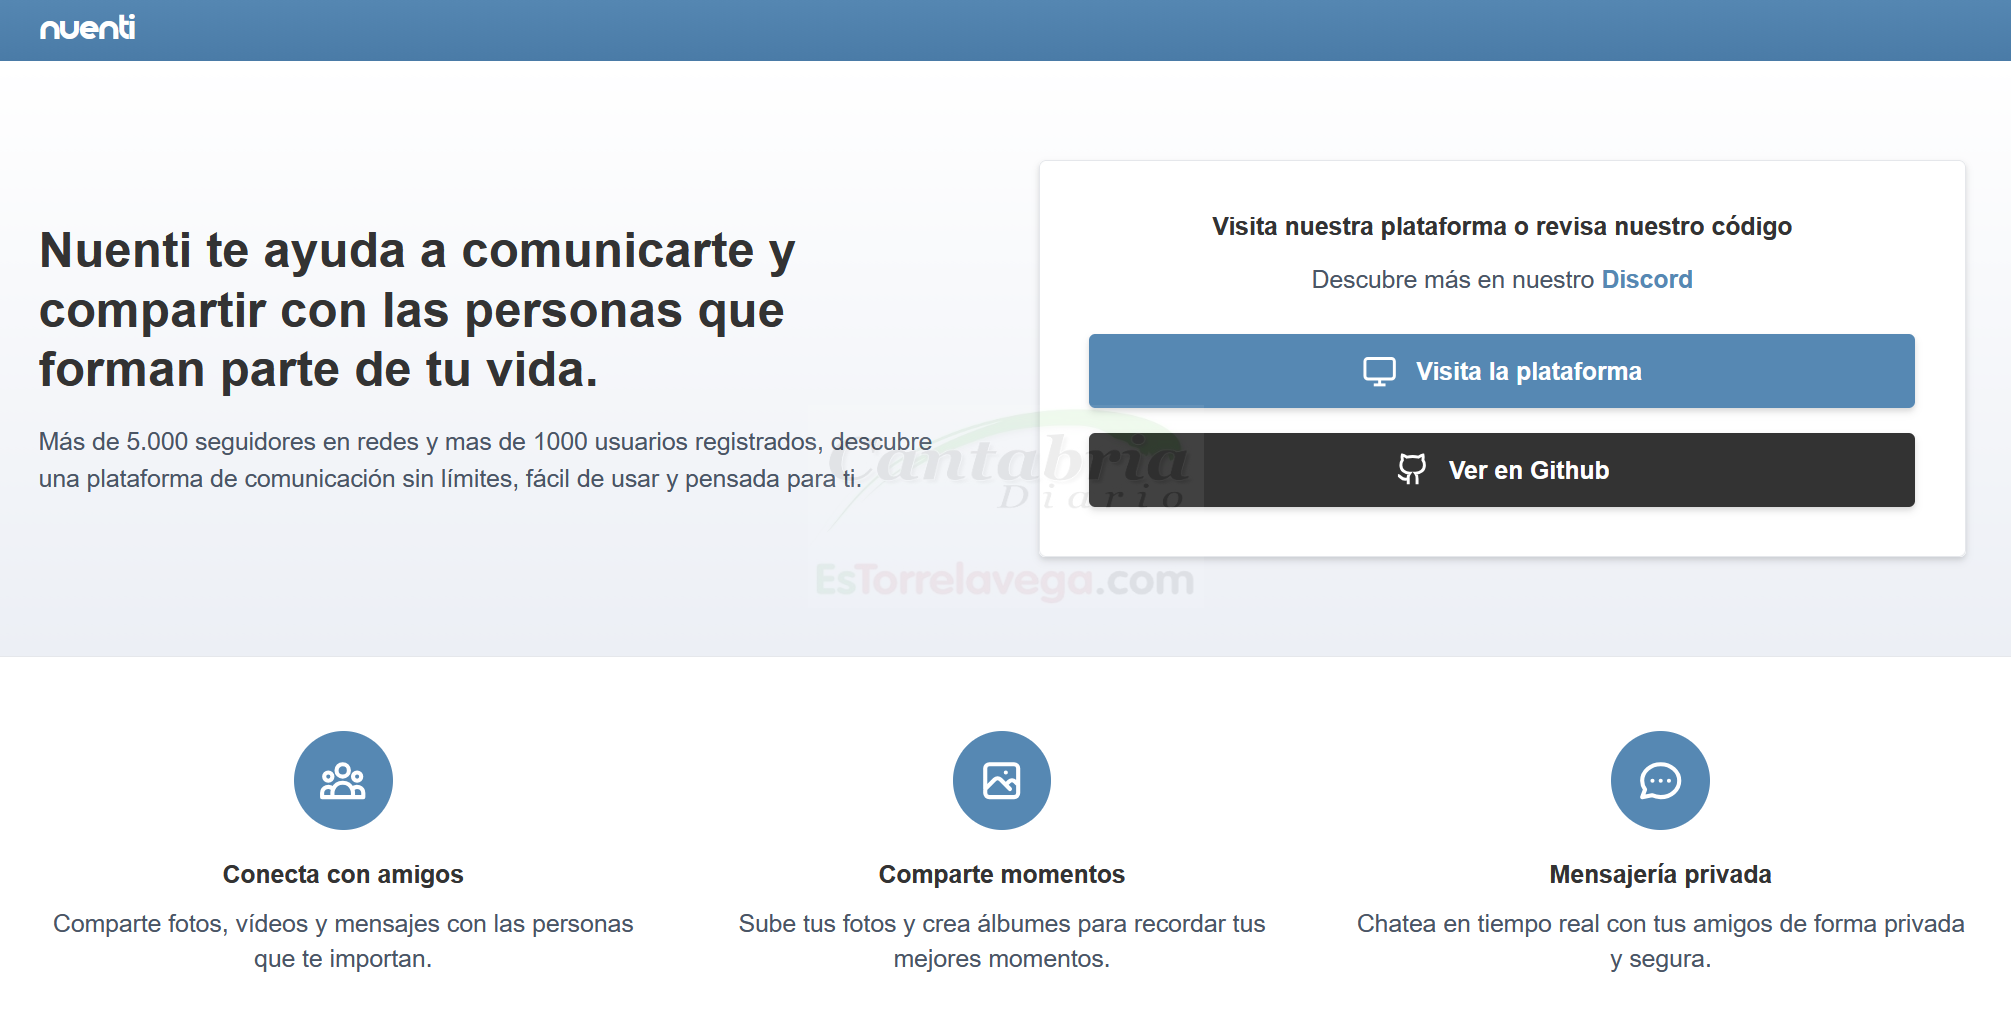The height and width of the screenshot is (1013, 2011).
Task: Click the main headline about Nuenti
Action: [417, 310]
